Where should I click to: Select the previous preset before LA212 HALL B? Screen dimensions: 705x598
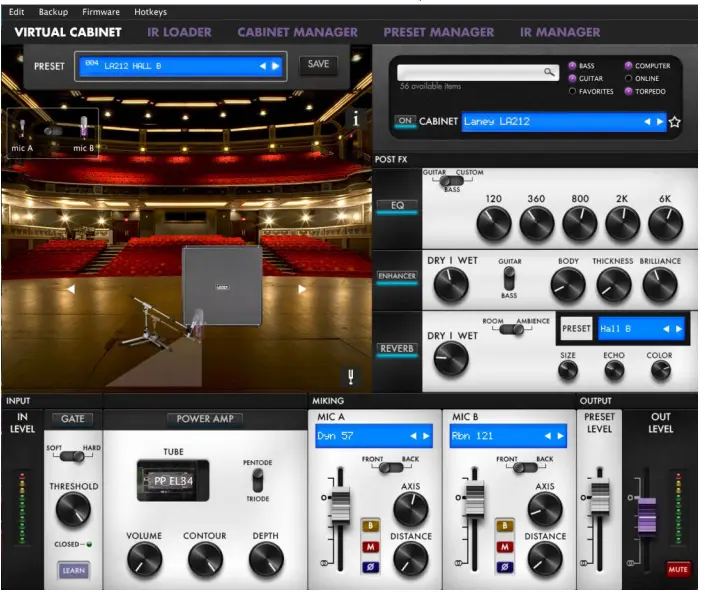tap(262, 66)
